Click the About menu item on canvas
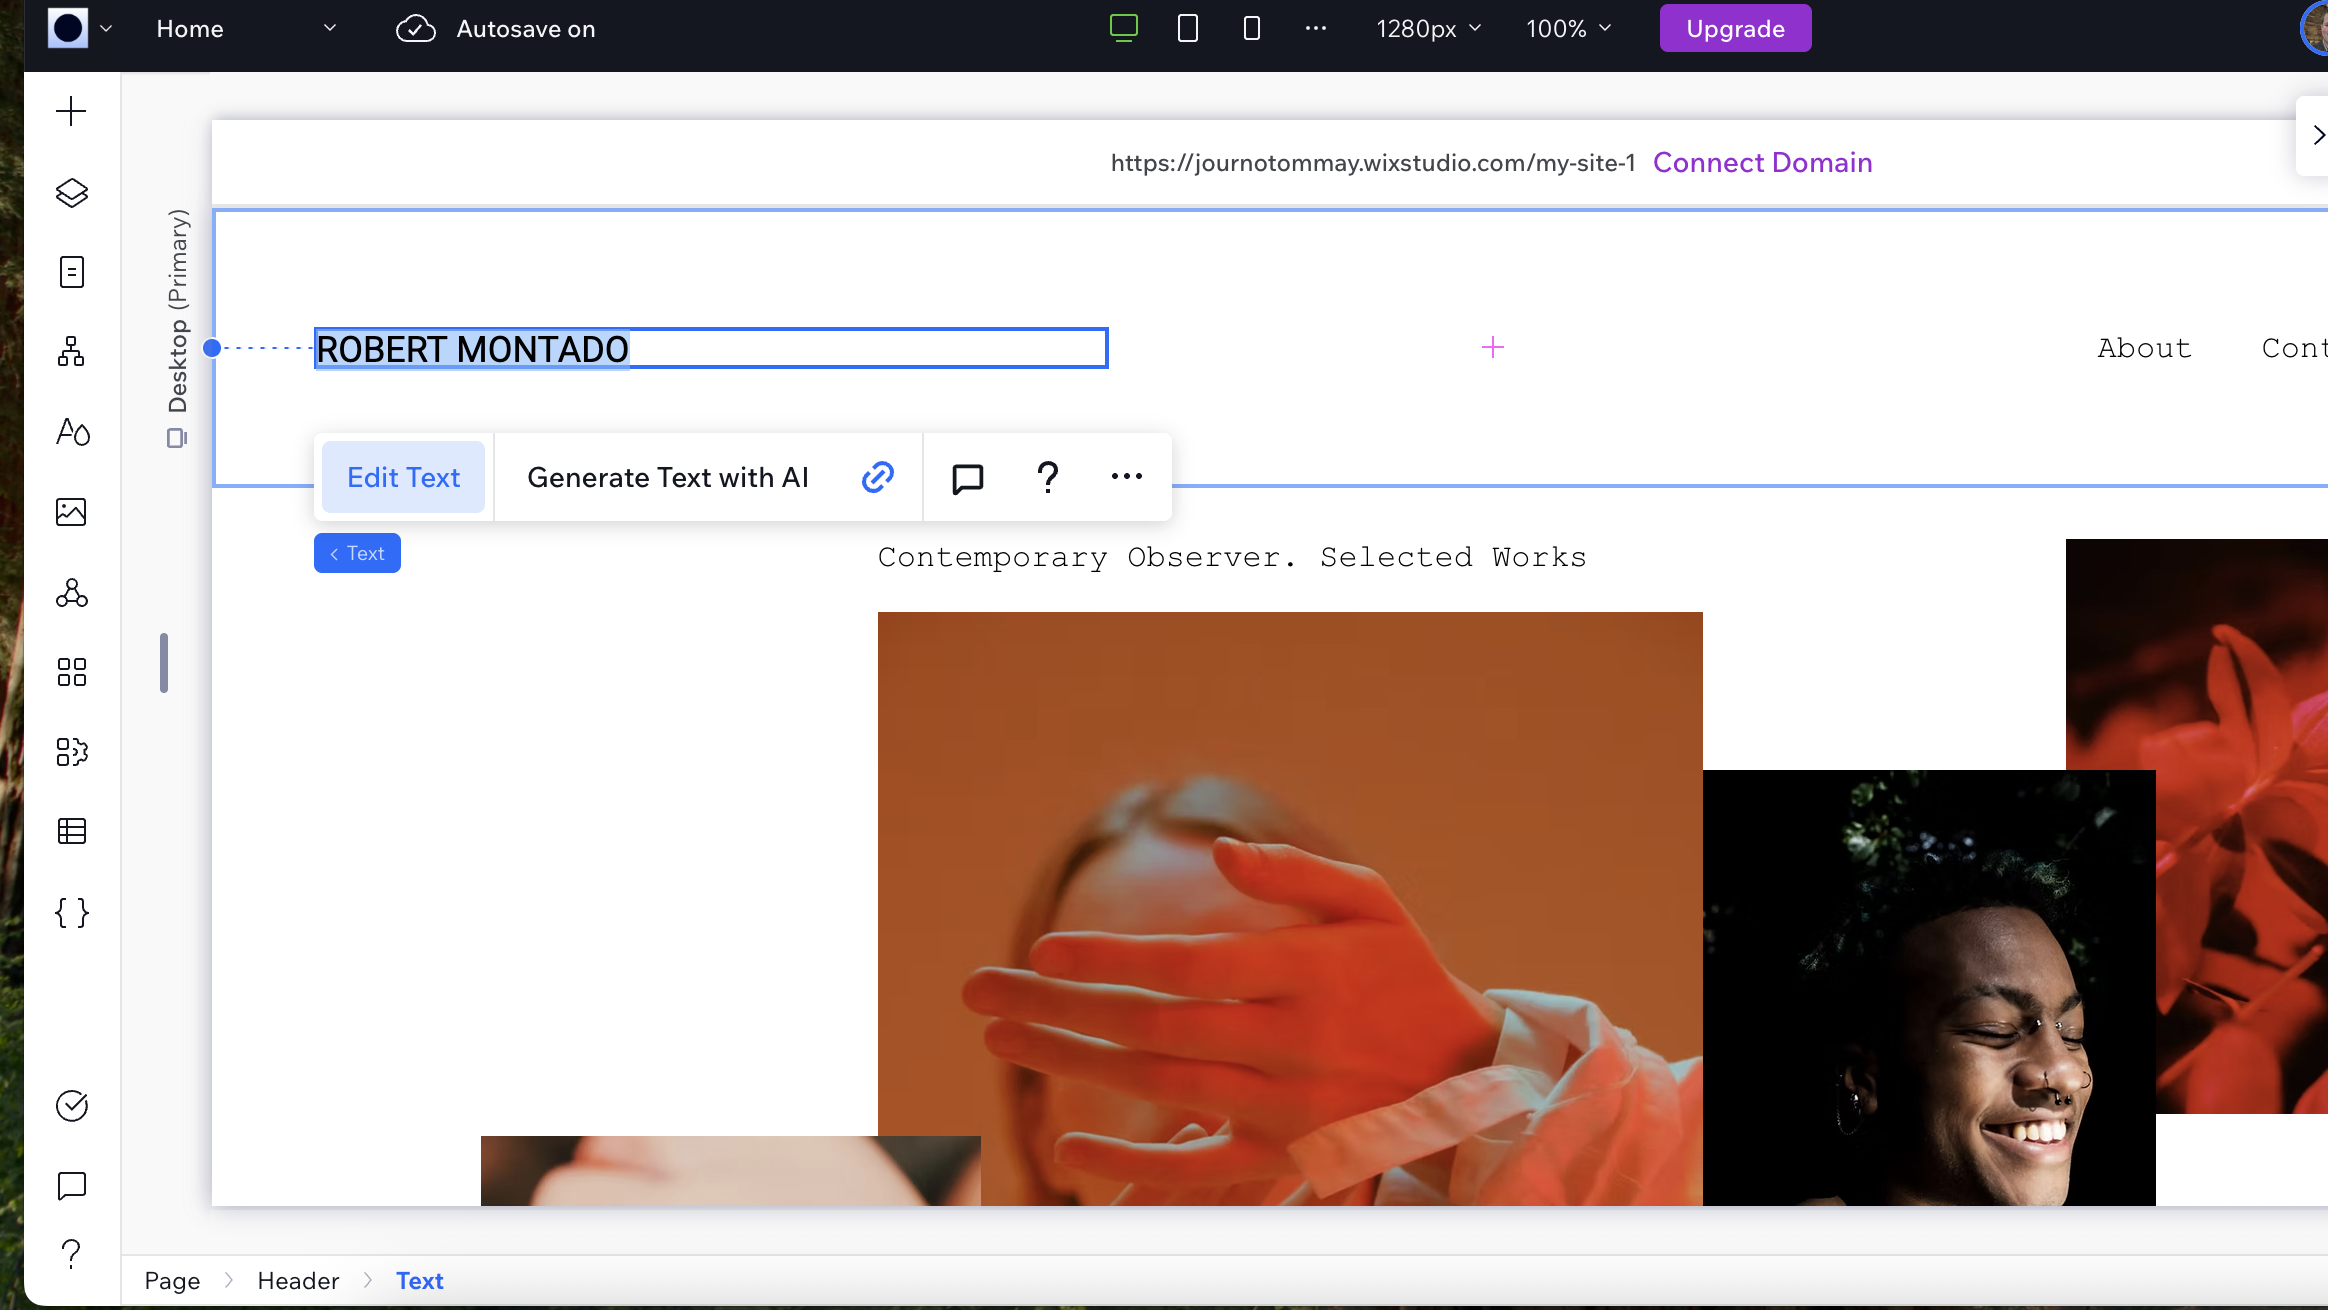2328x1310 pixels. point(2144,348)
